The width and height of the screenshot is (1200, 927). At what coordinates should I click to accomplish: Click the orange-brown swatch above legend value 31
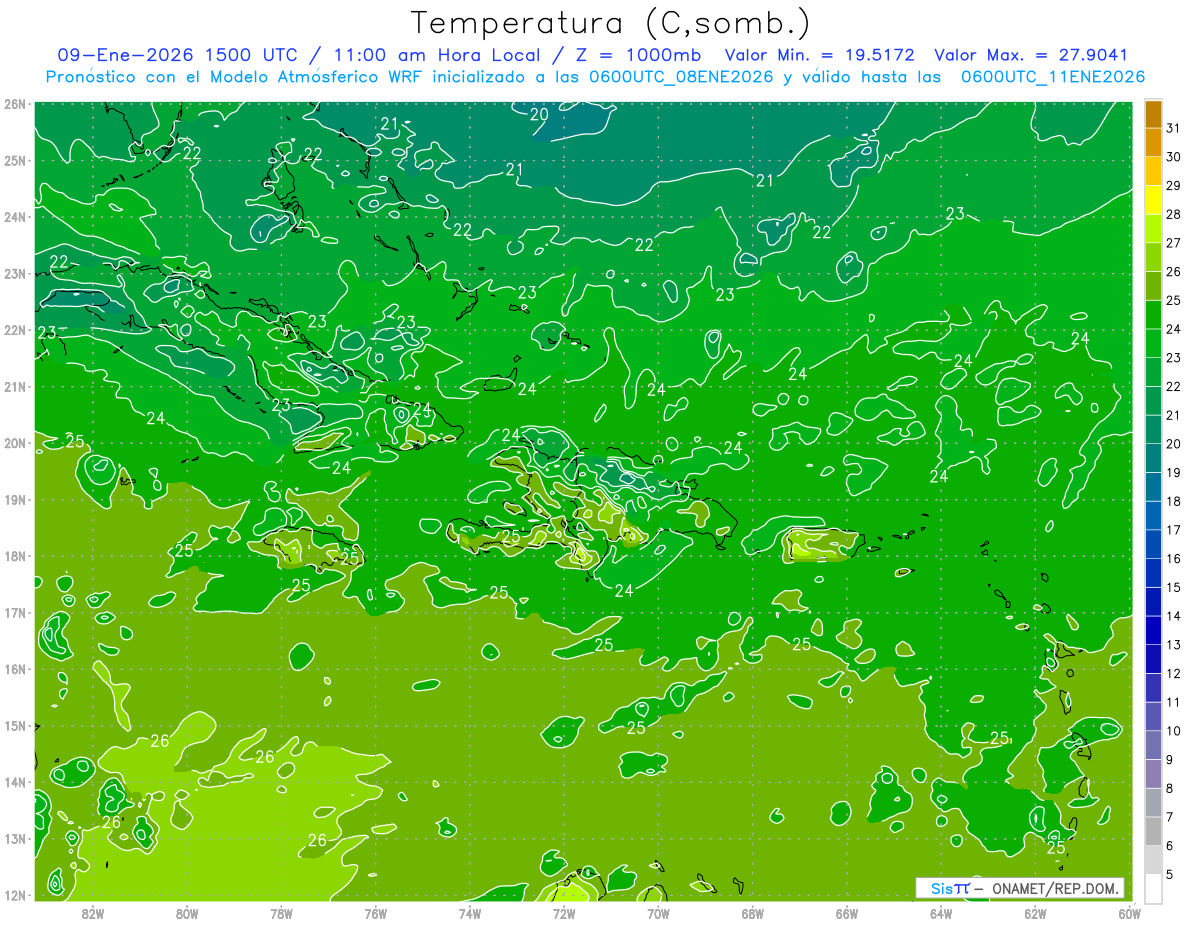click(1153, 114)
